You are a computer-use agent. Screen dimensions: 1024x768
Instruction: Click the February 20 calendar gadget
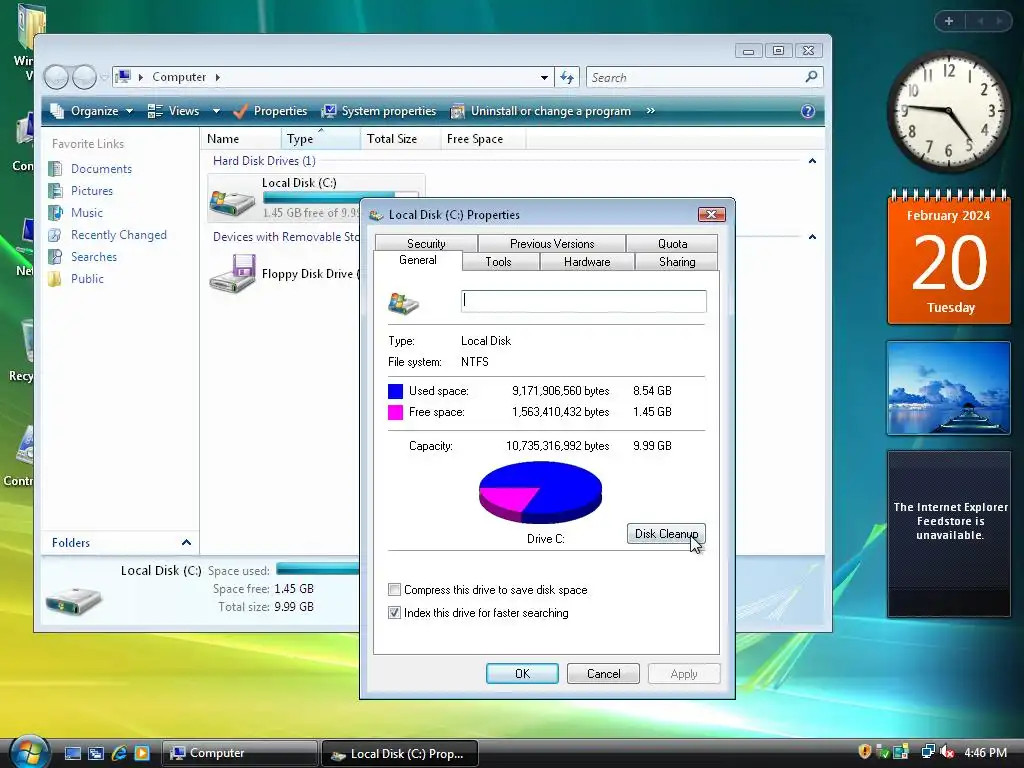948,259
